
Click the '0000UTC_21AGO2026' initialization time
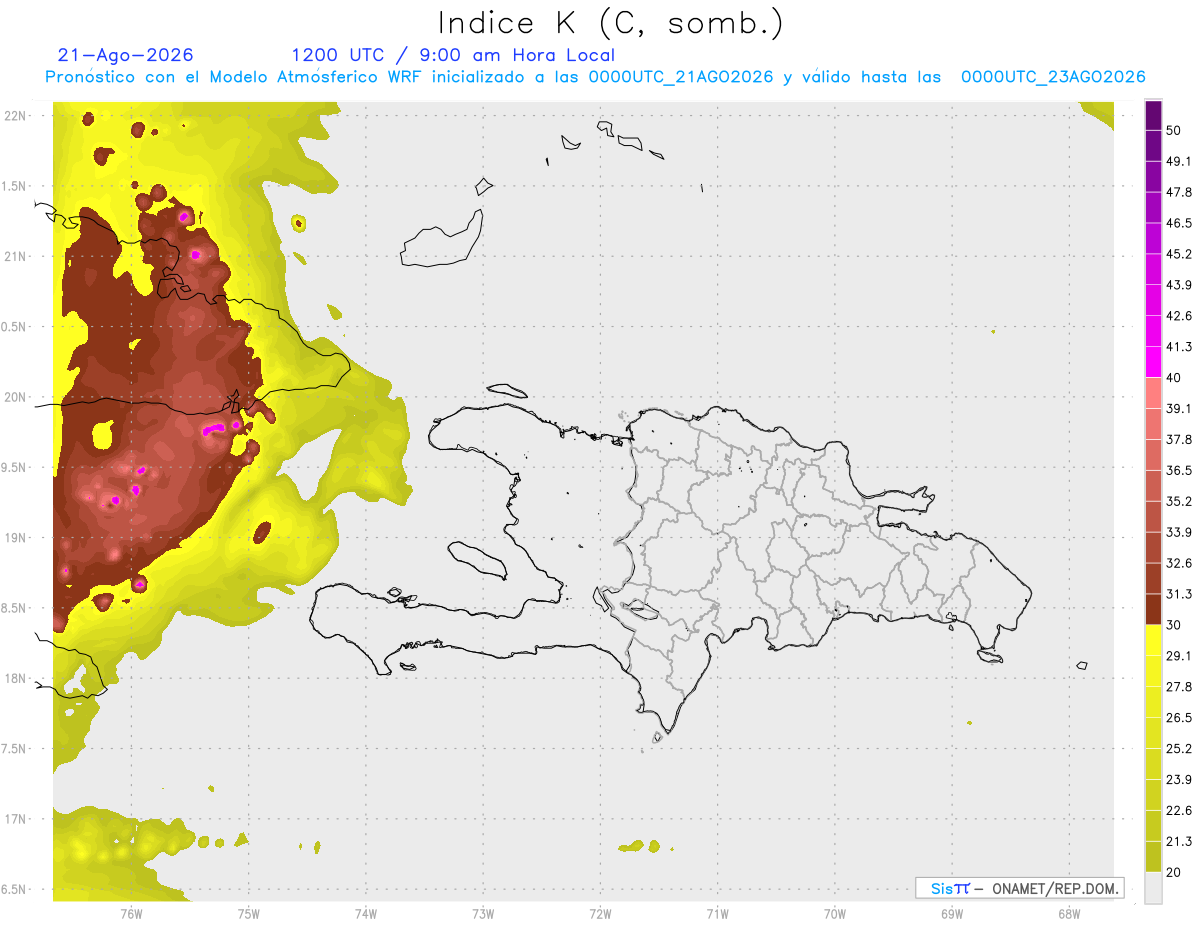click(x=681, y=77)
